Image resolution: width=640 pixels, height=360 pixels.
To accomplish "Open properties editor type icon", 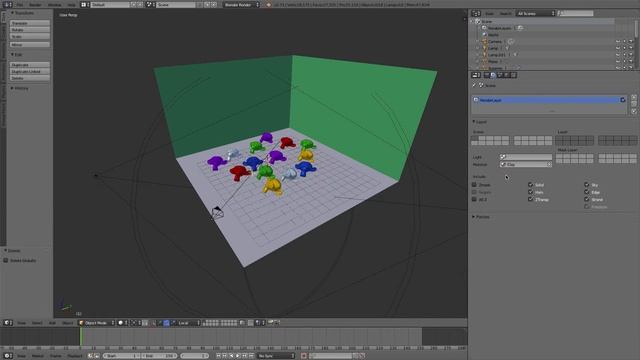I will coord(476,75).
